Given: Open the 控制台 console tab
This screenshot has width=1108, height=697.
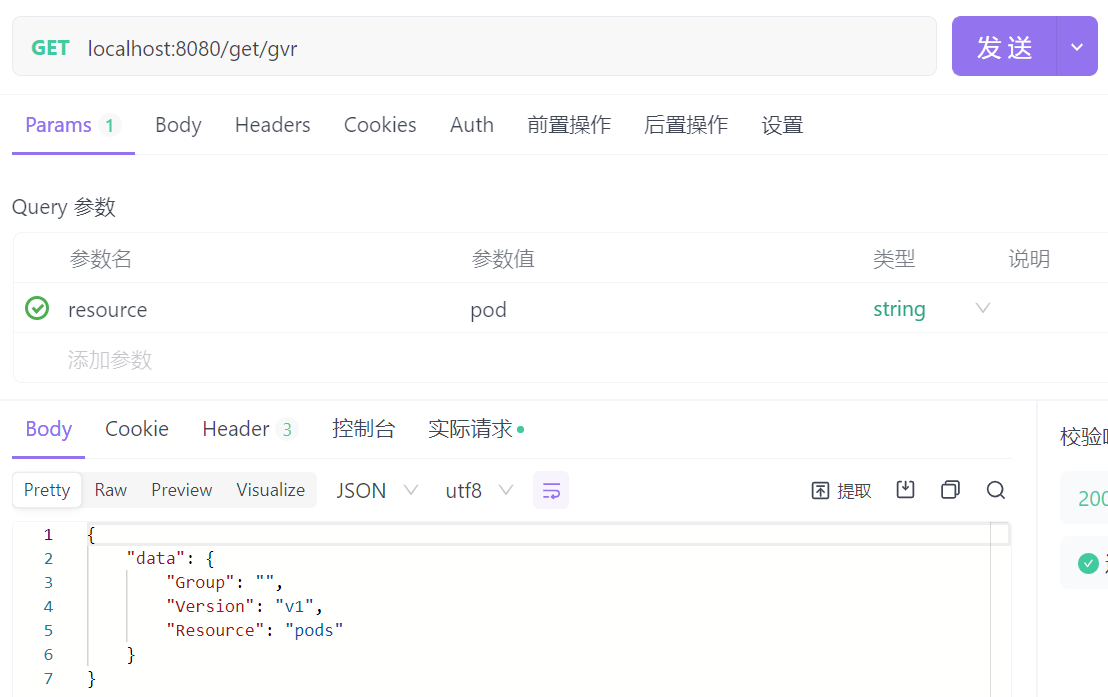Looking at the screenshot, I should click(363, 429).
